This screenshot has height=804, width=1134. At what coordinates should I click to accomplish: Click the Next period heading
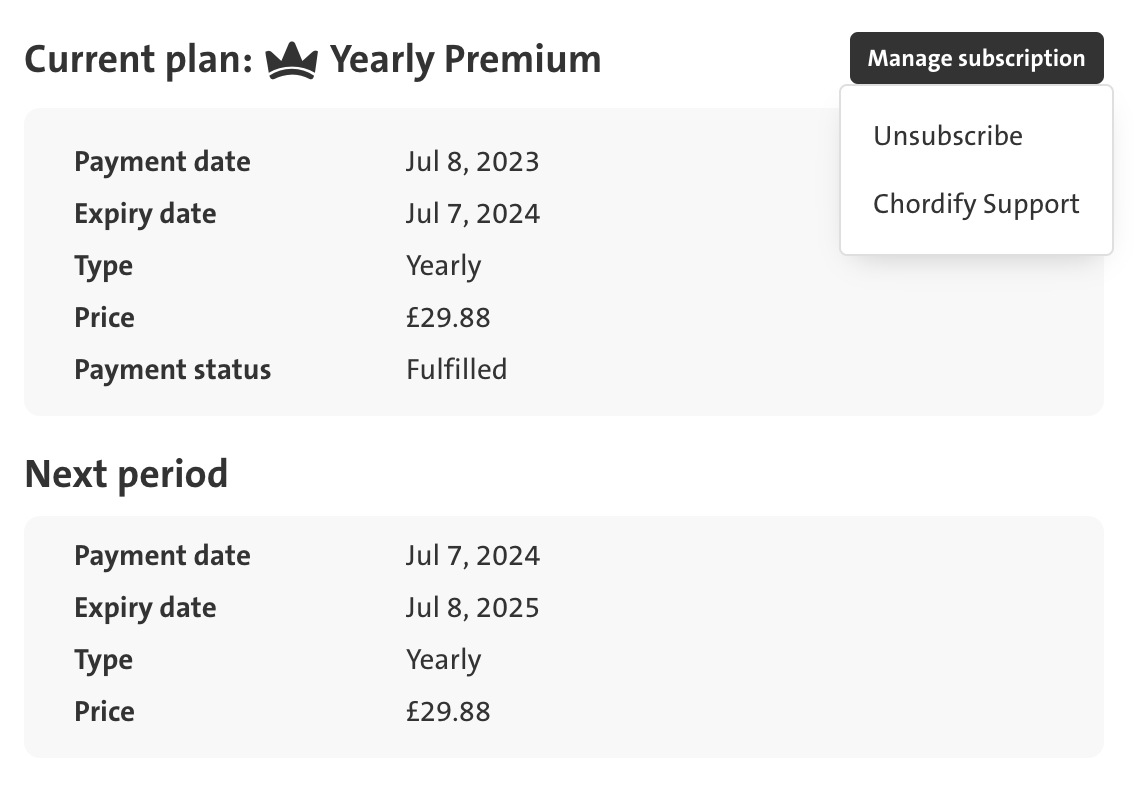(126, 474)
